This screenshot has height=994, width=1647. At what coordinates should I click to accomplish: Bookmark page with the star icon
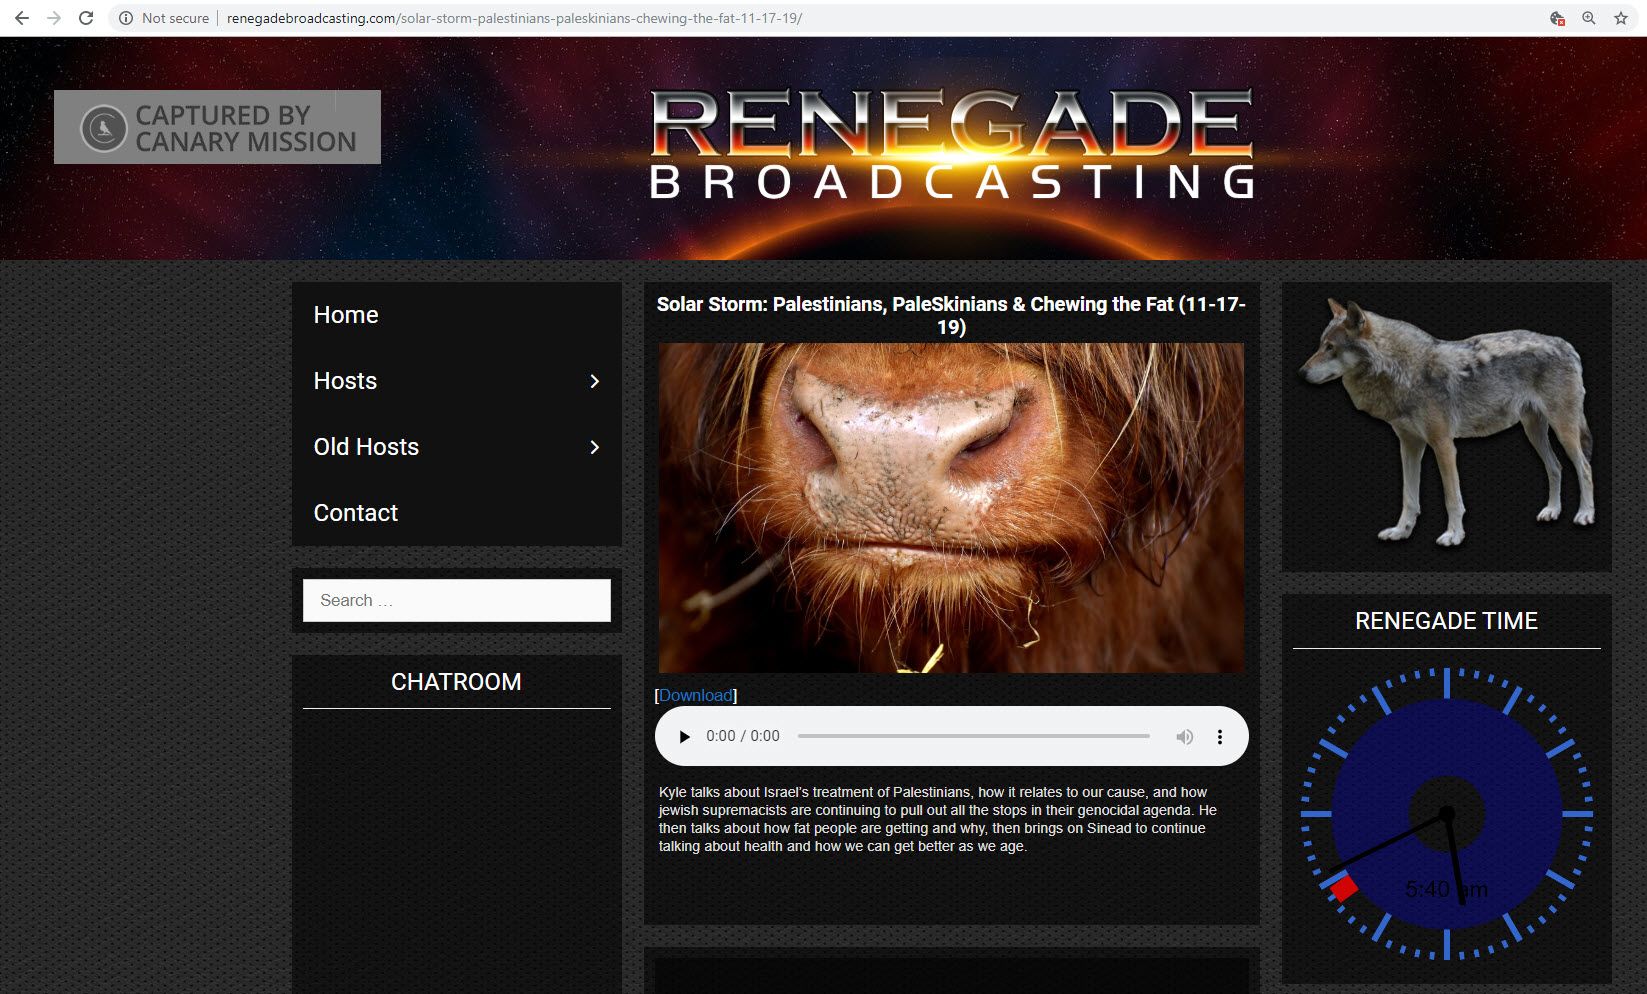click(1621, 18)
